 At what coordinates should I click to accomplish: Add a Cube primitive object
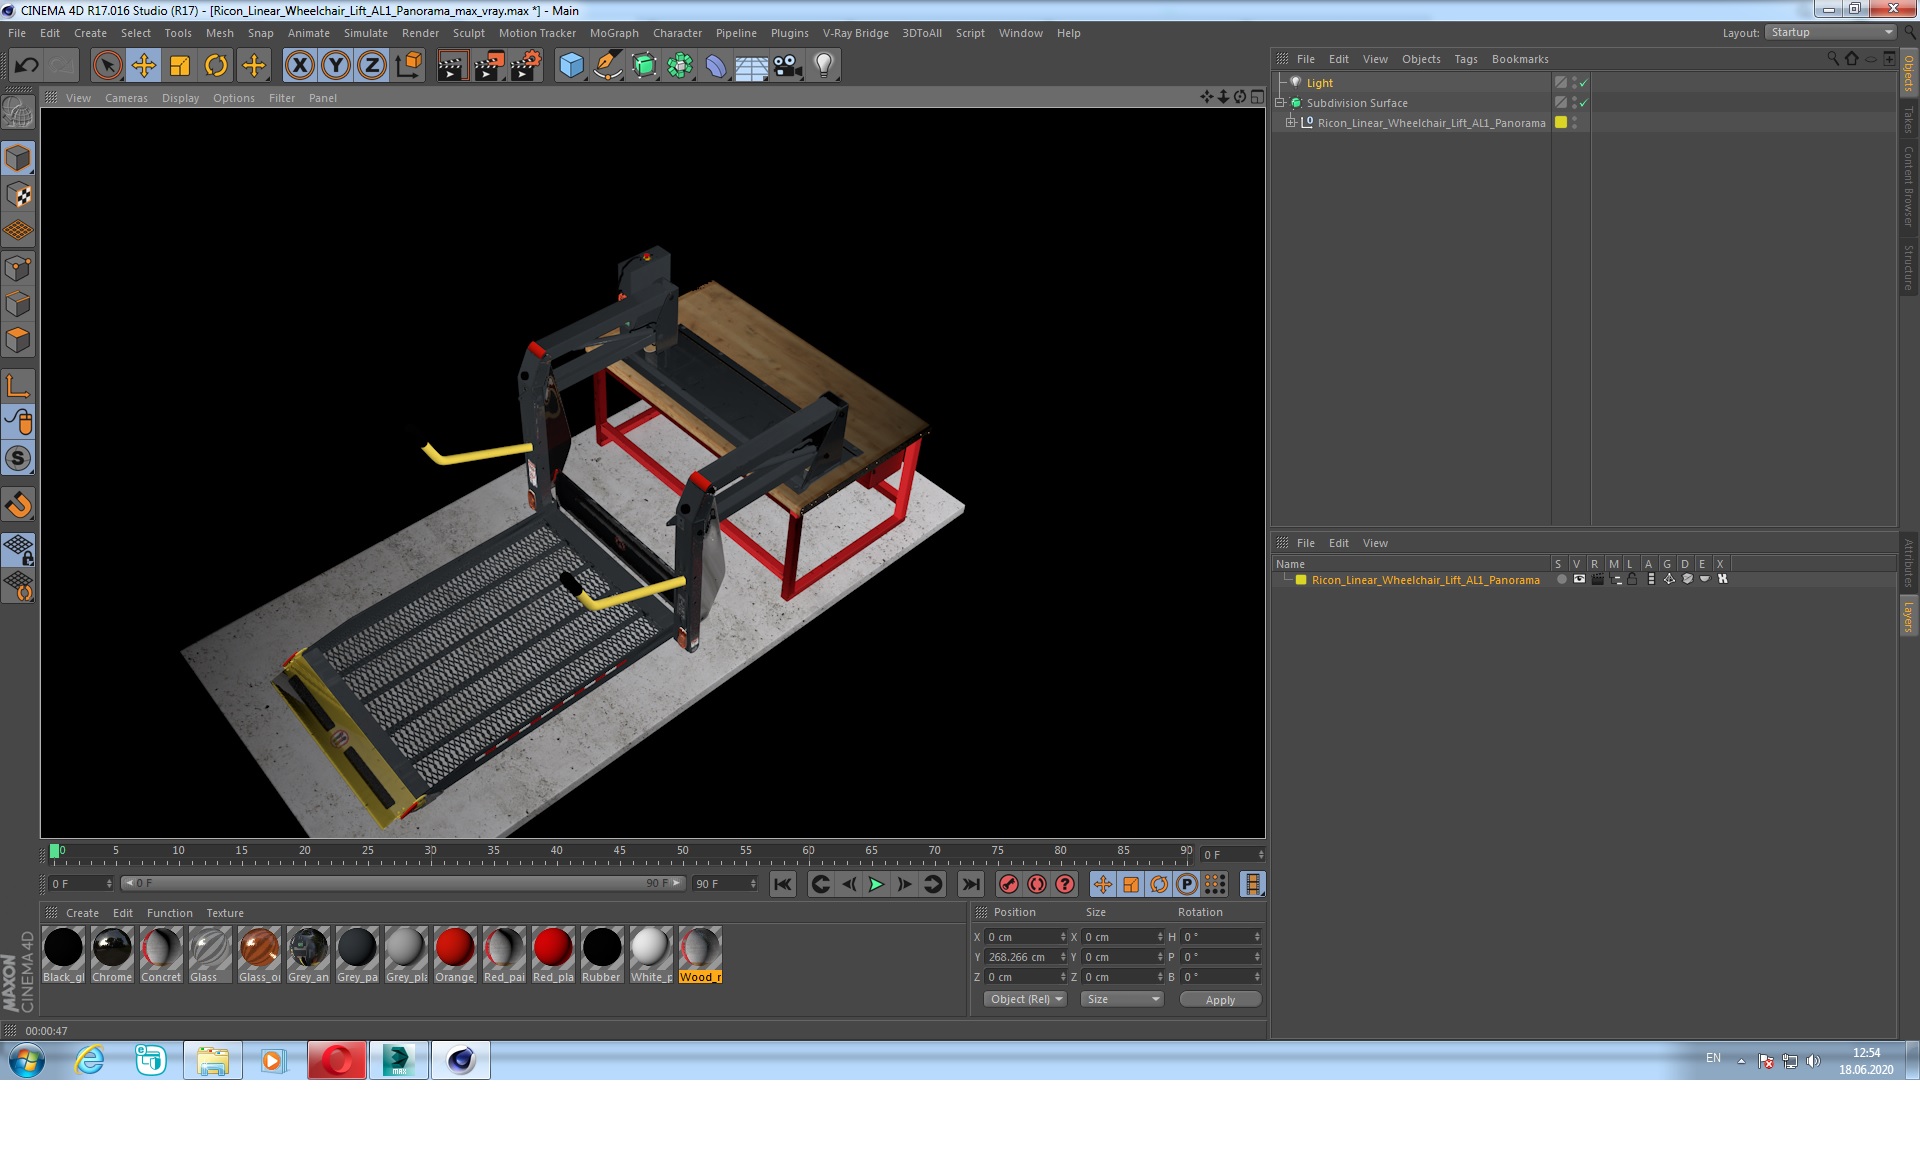pyautogui.click(x=571, y=66)
